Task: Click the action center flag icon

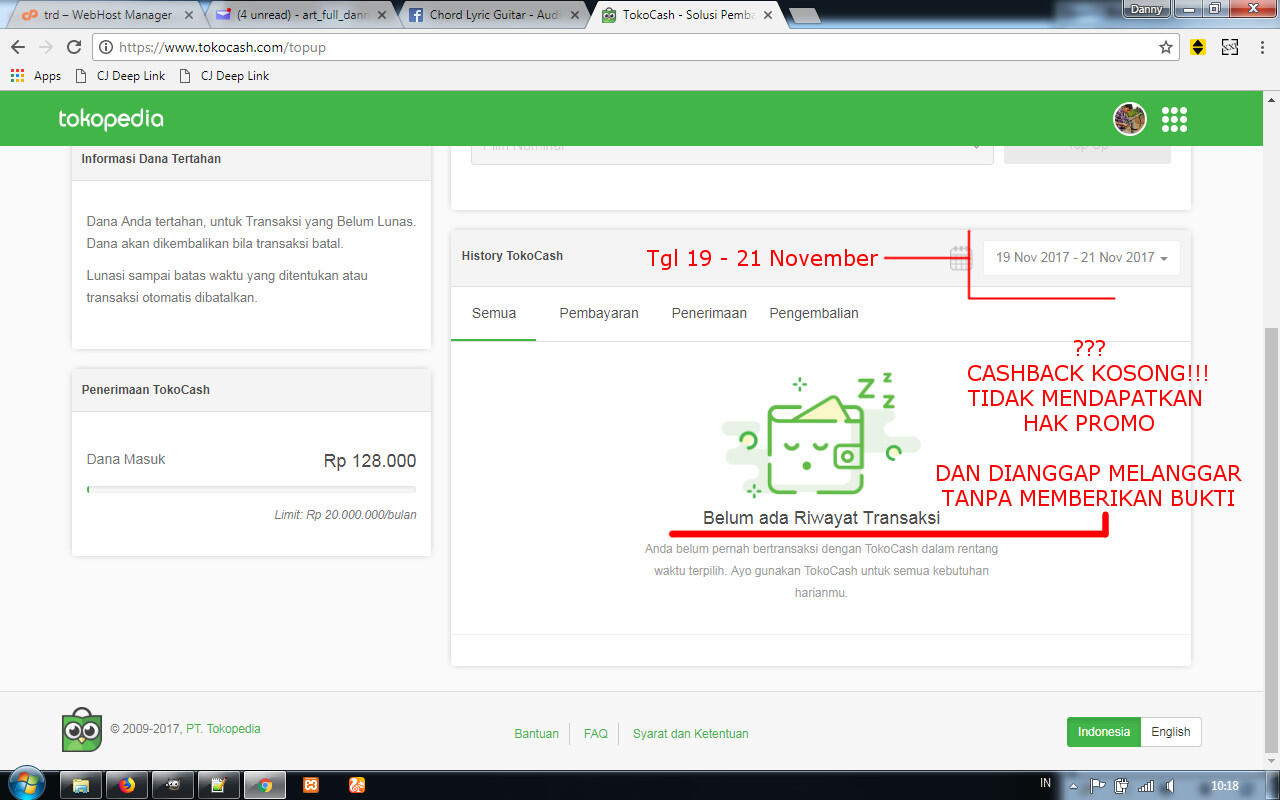Action: click(x=1097, y=785)
